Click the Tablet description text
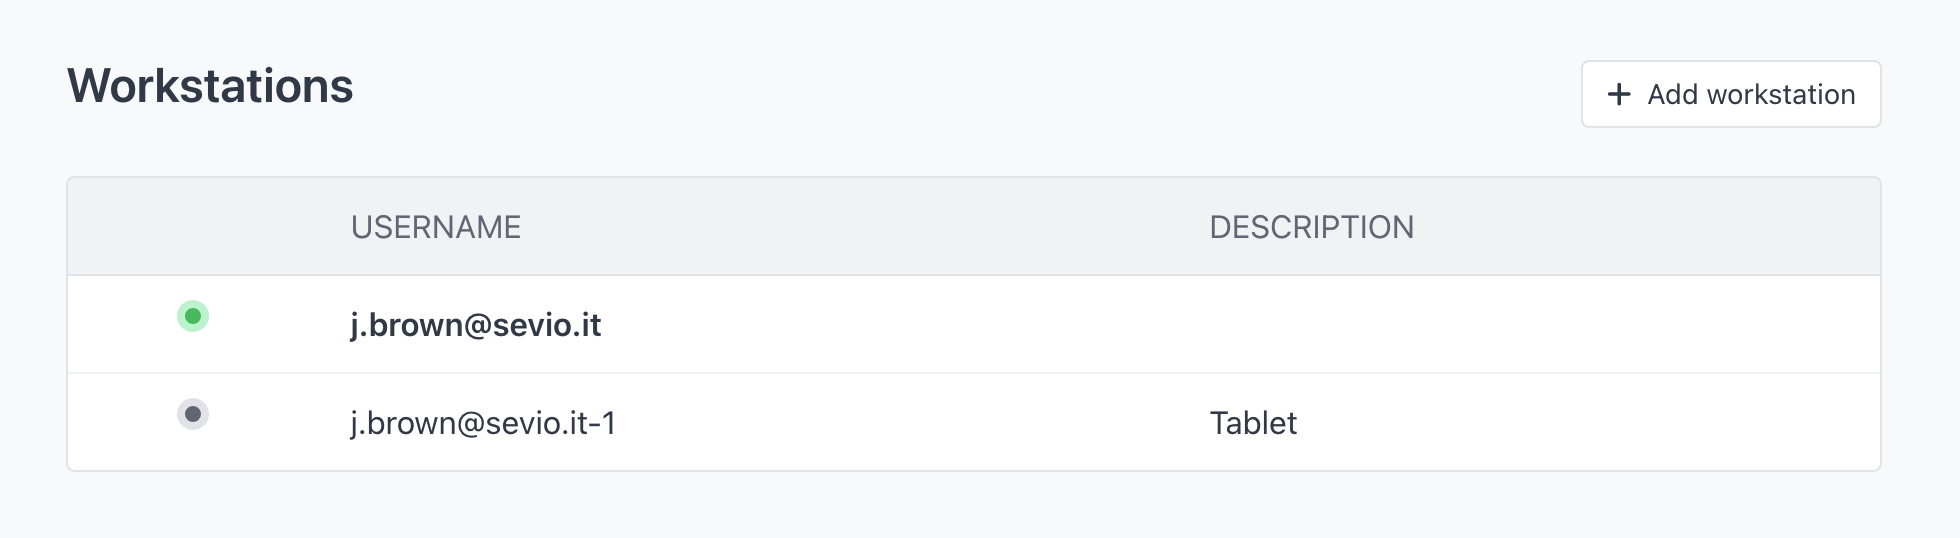The width and height of the screenshot is (1960, 538). tap(1253, 423)
